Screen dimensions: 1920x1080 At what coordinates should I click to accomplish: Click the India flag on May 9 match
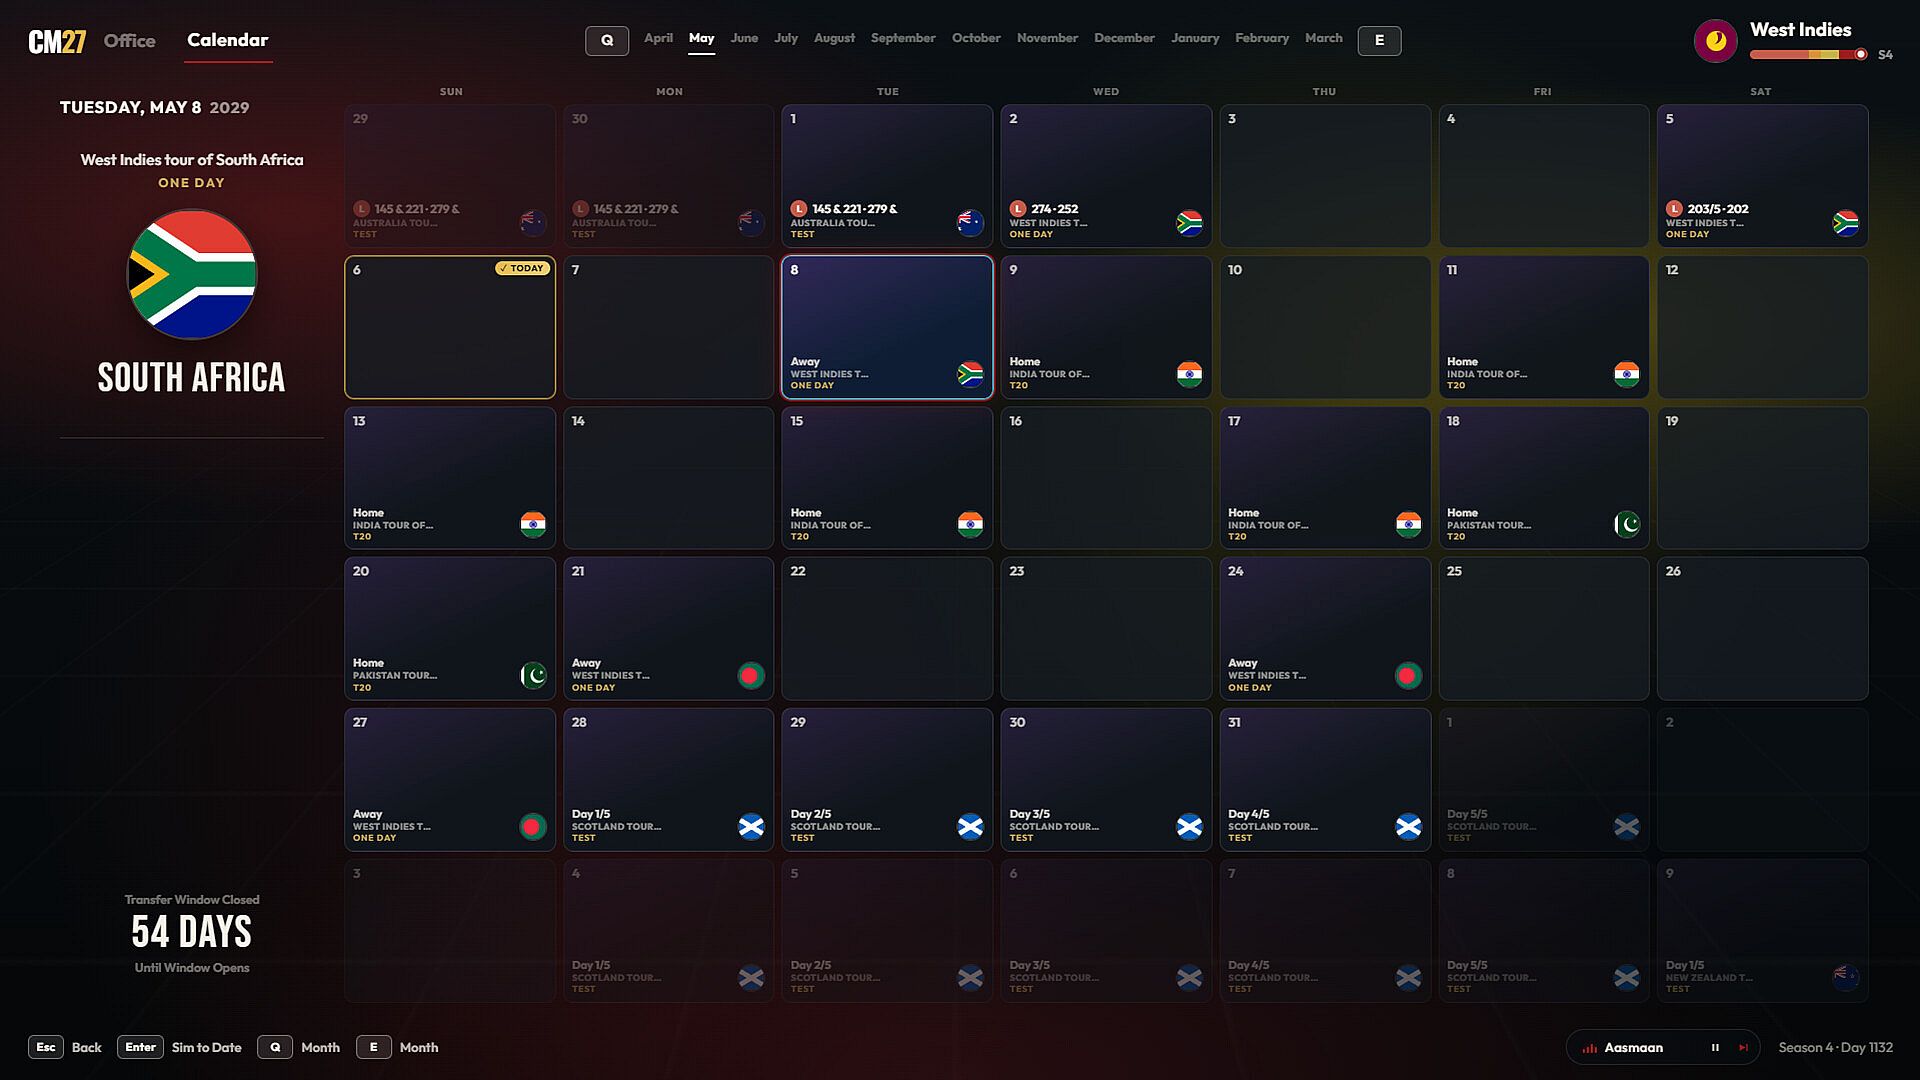tap(1189, 374)
